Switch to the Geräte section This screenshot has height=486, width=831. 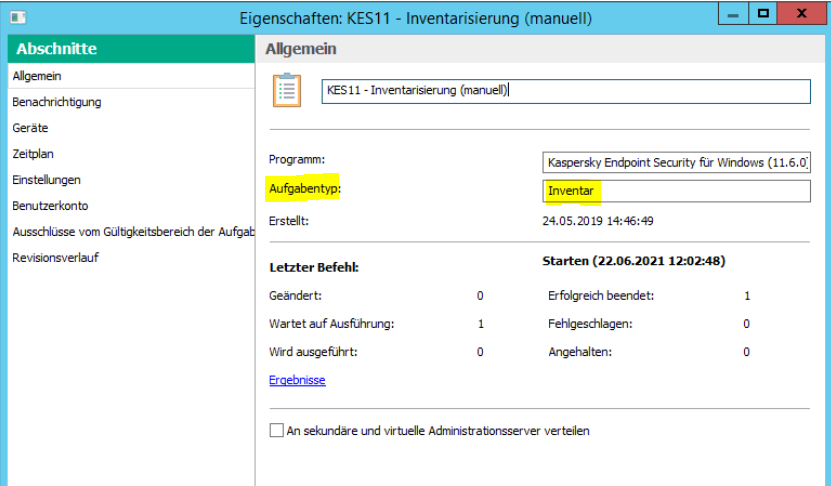click(30, 128)
